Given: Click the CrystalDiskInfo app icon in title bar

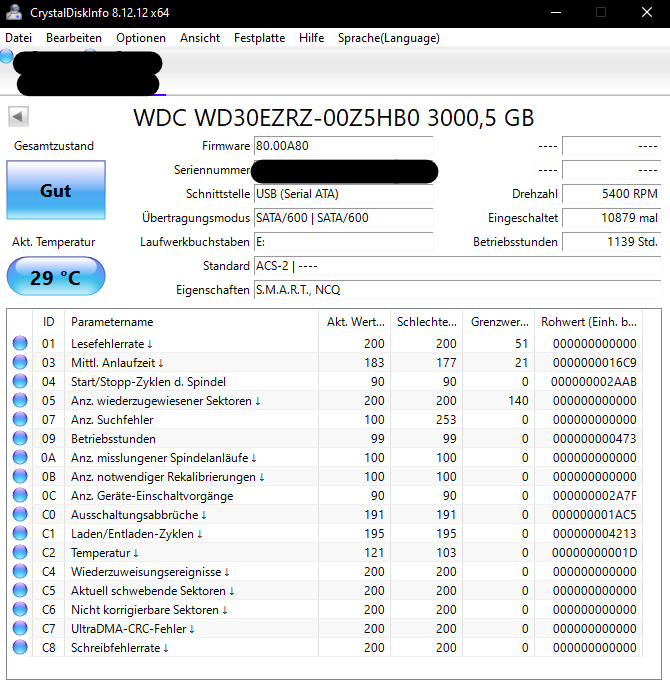Looking at the screenshot, I should click(14, 12).
